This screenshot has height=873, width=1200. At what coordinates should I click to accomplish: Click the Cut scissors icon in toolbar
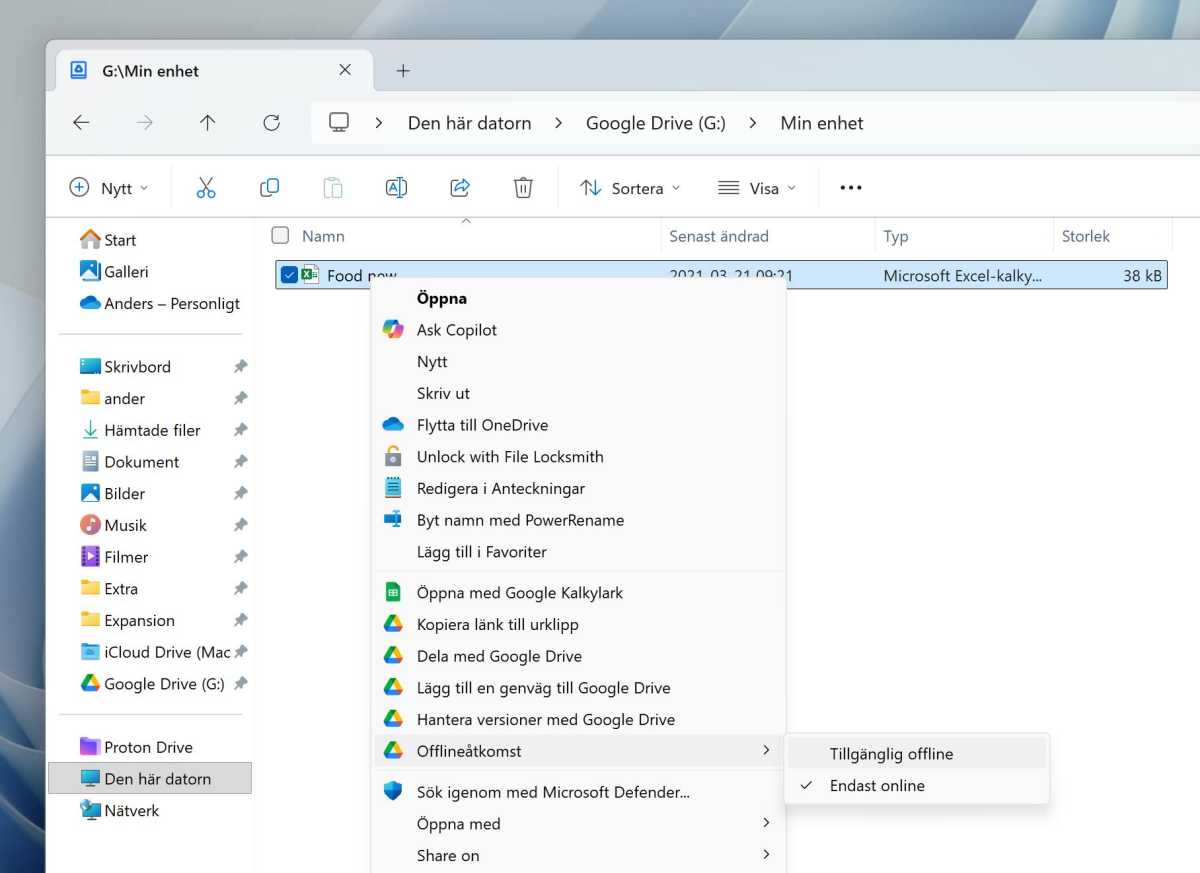(x=206, y=188)
